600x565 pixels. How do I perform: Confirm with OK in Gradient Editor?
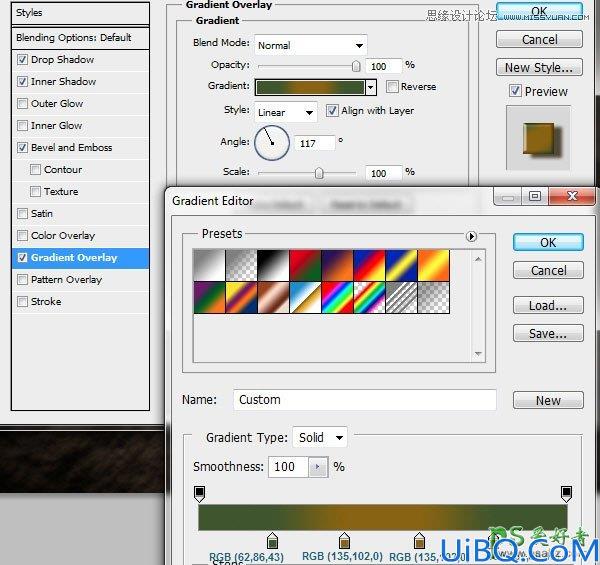click(548, 243)
